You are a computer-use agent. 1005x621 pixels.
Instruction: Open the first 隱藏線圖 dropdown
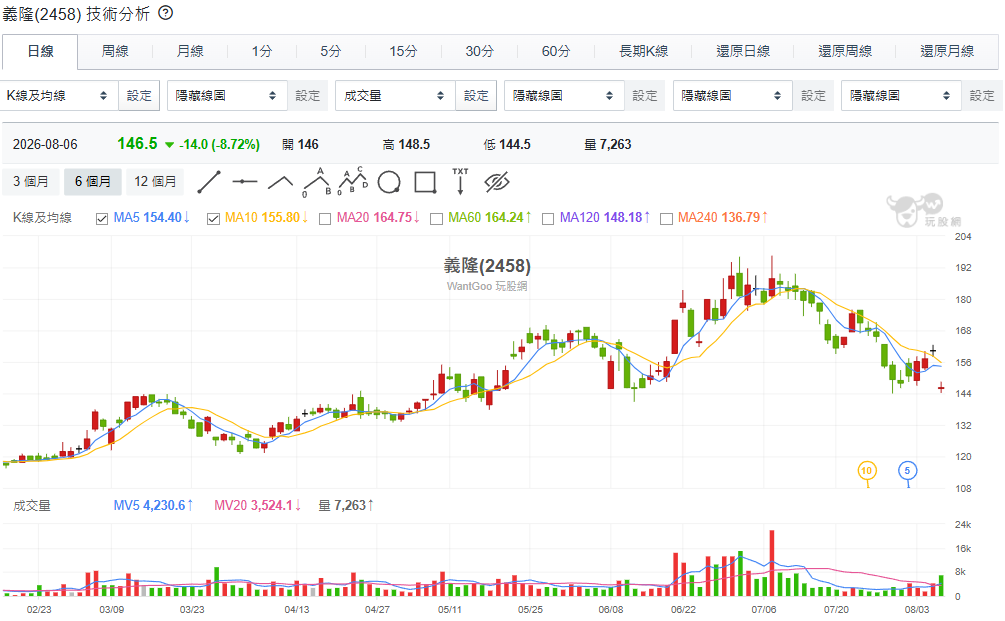[x=227, y=95]
